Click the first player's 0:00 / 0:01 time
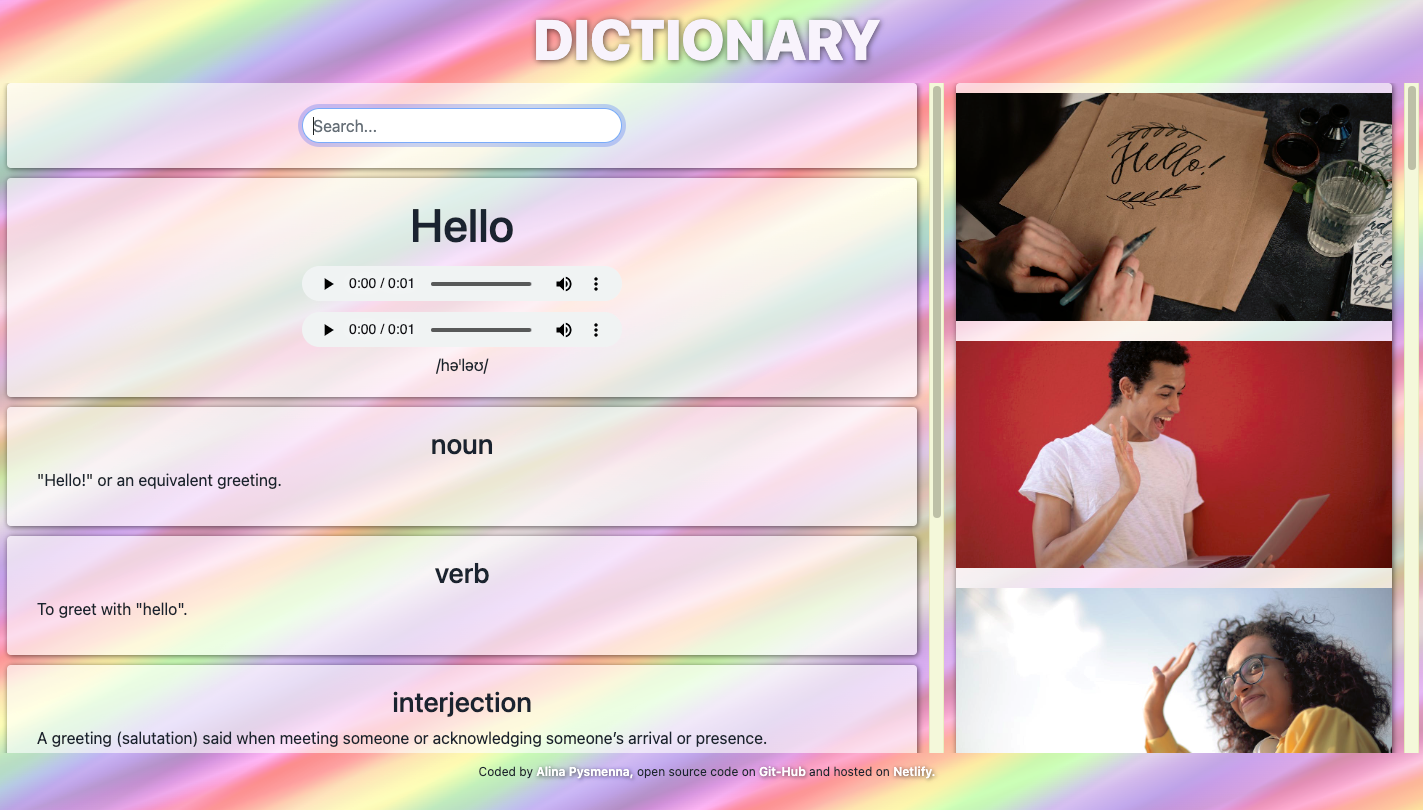1423x810 pixels. [381, 284]
